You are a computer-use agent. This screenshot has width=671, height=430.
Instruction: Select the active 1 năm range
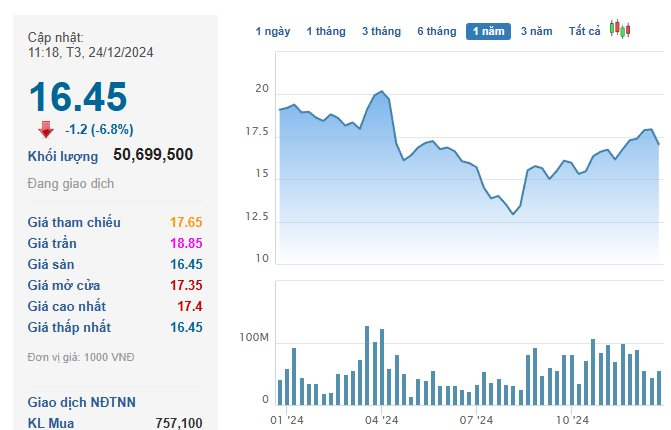click(488, 31)
